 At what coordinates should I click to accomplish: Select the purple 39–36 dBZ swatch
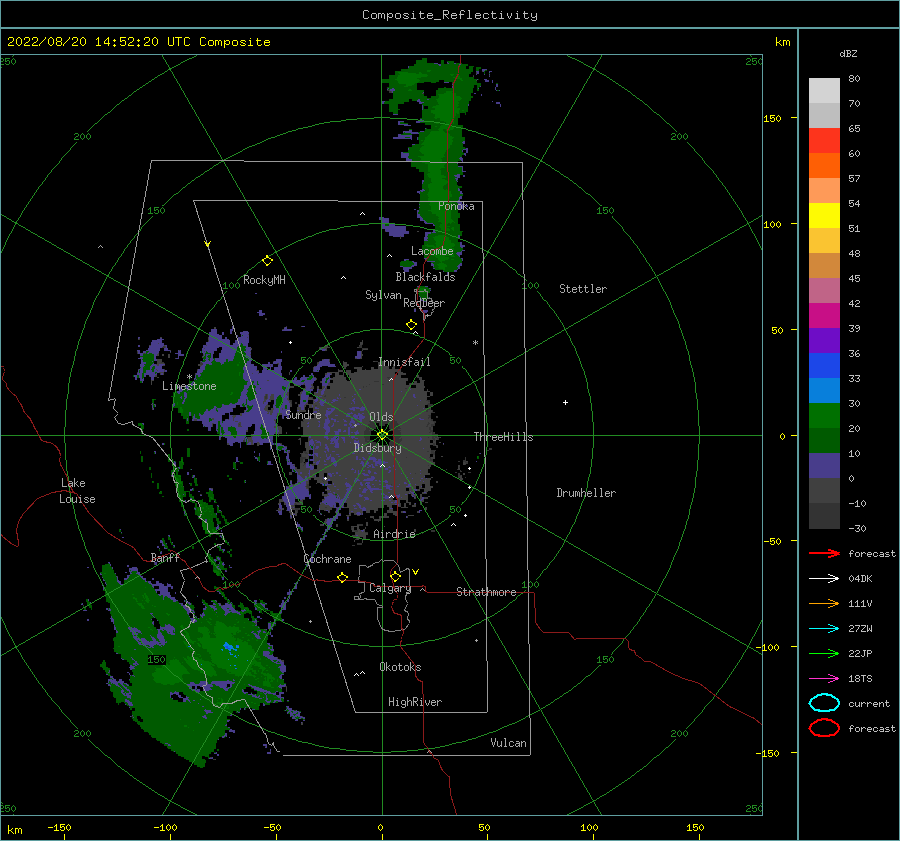coord(824,341)
